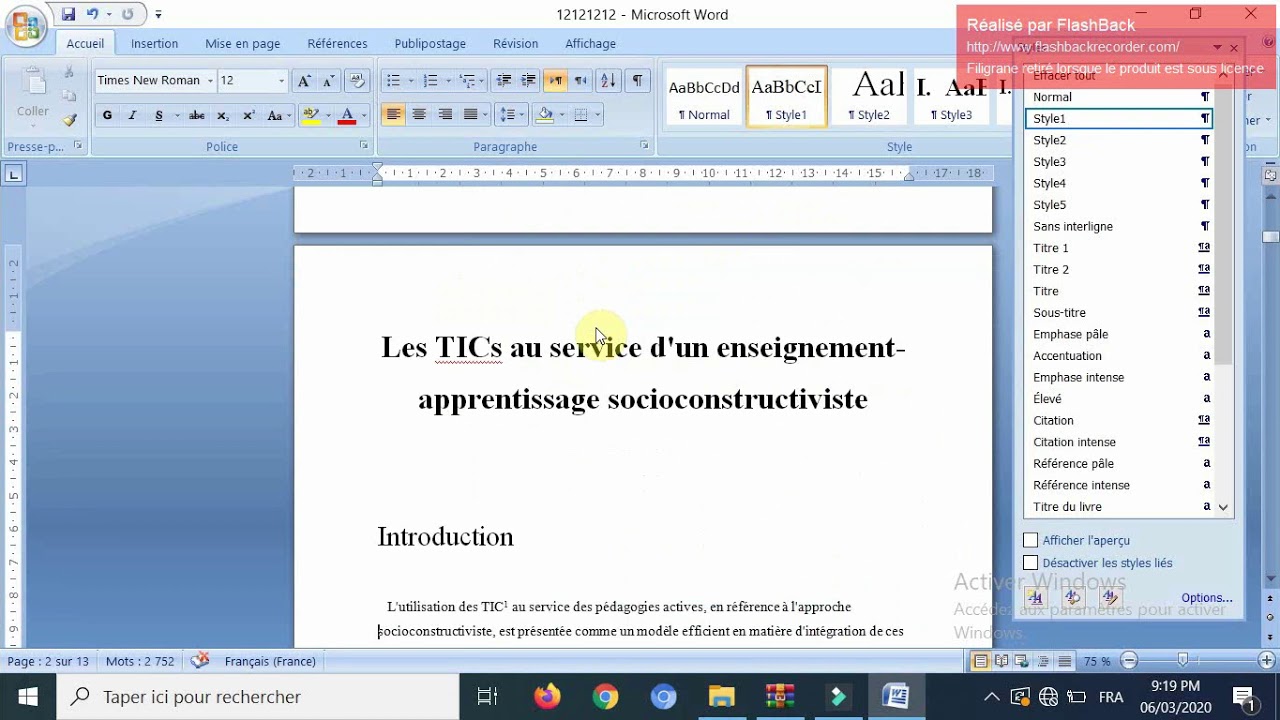Click the Windows search box in taskbar
The height and width of the screenshot is (720, 1280).
(258, 697)
